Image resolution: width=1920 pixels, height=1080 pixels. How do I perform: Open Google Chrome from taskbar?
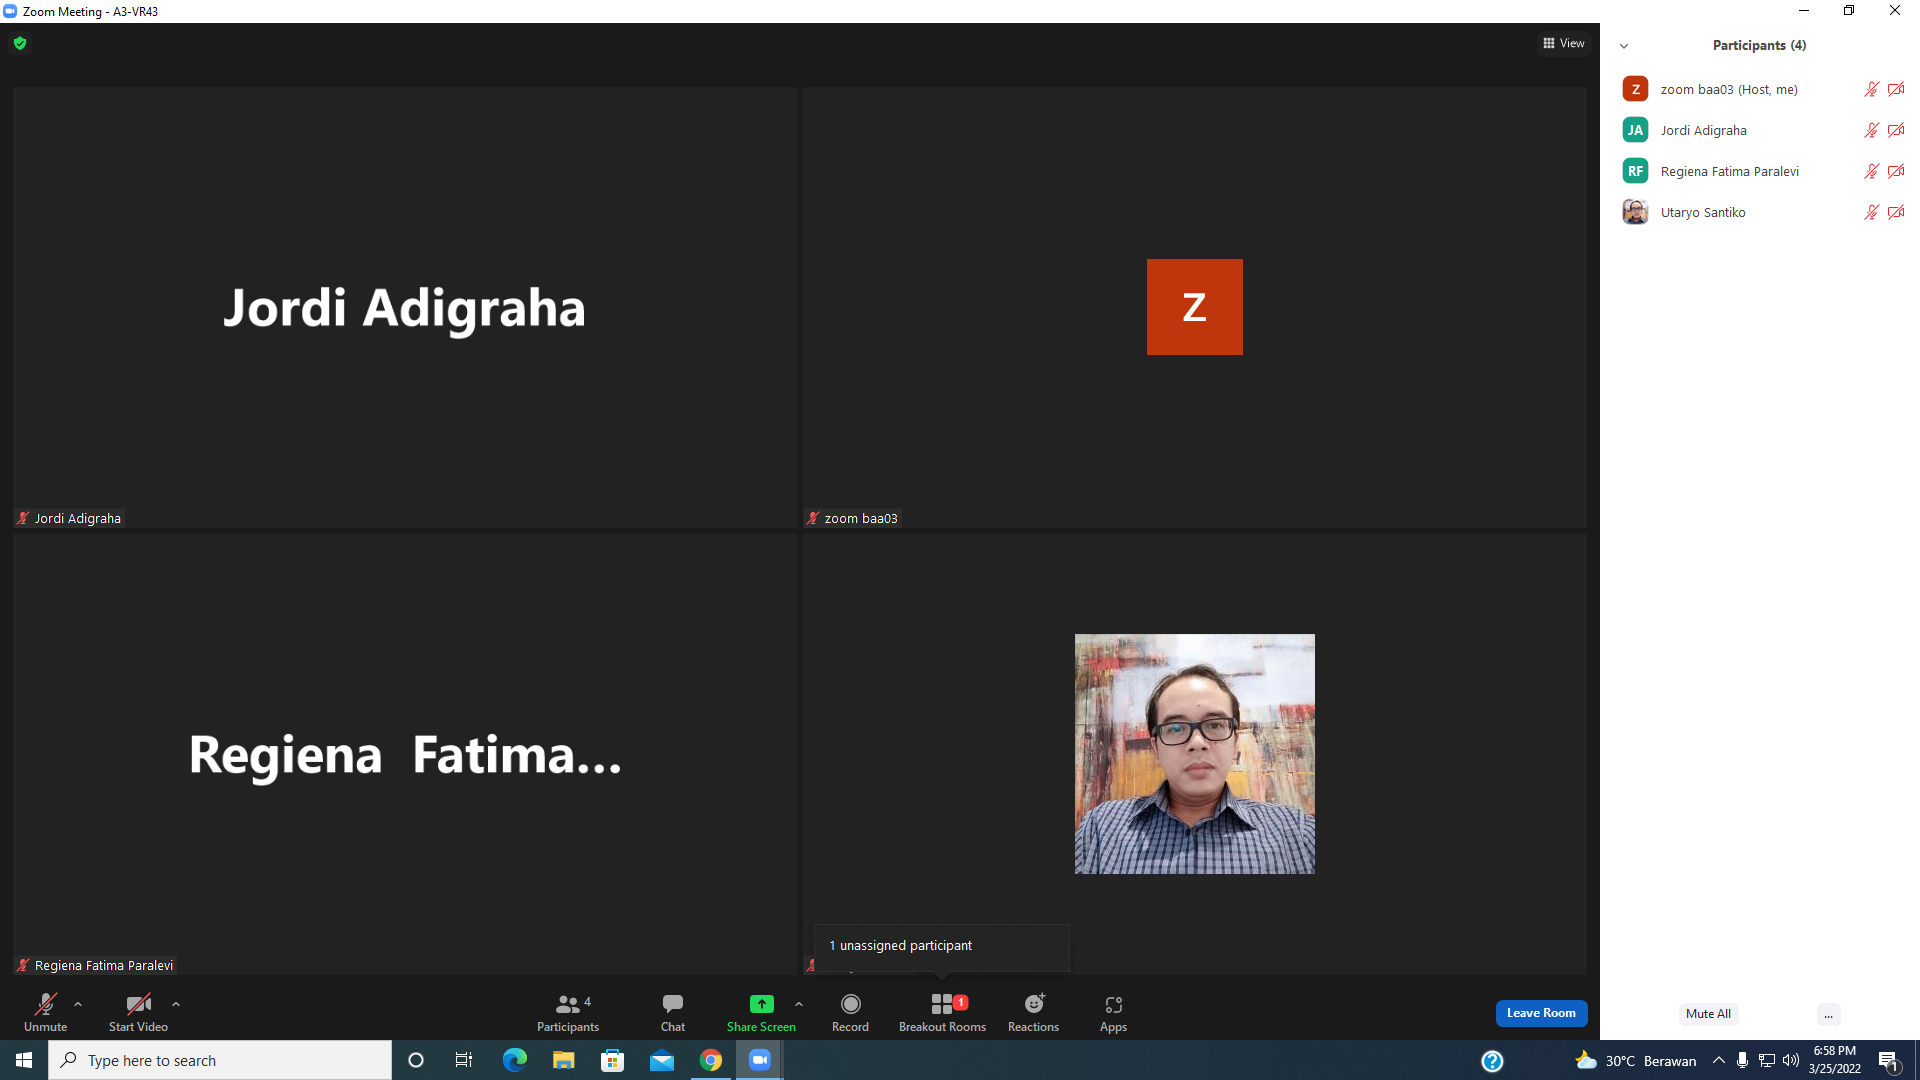pyautogui.click(x=711, y=1060)
